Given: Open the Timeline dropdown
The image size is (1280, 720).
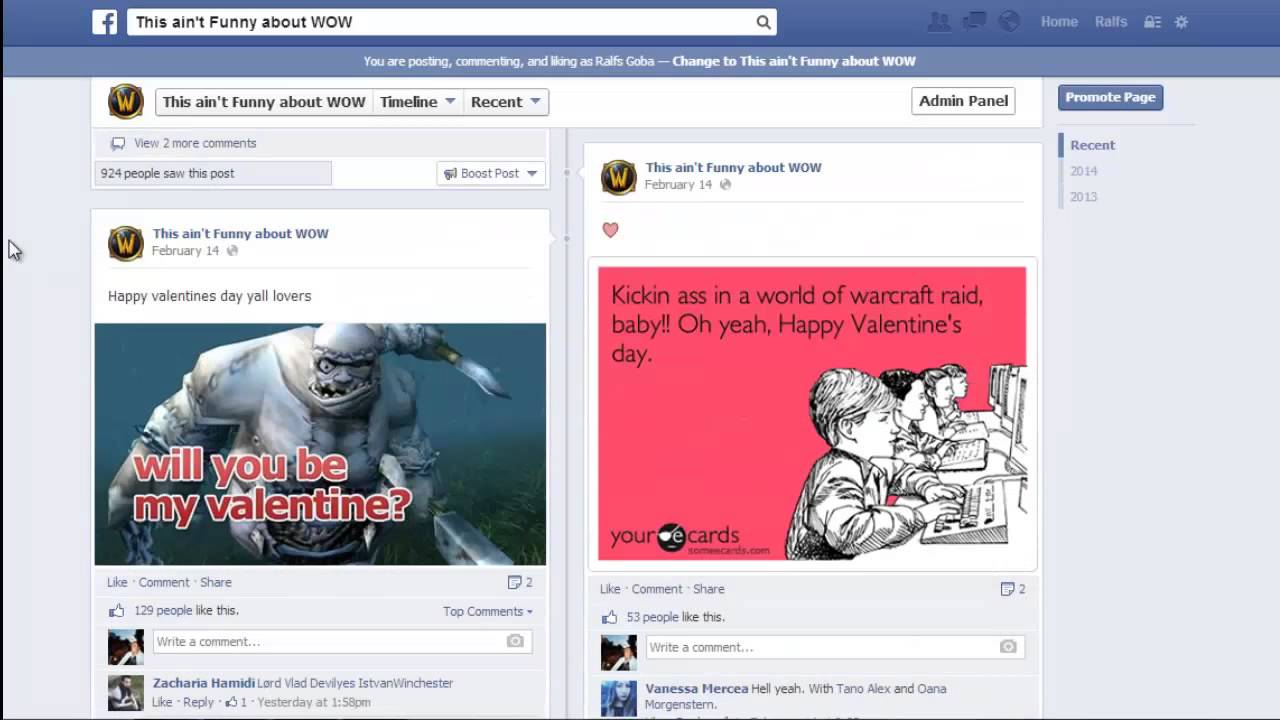Looking at the screenshot, I should (x=418, y=102).
